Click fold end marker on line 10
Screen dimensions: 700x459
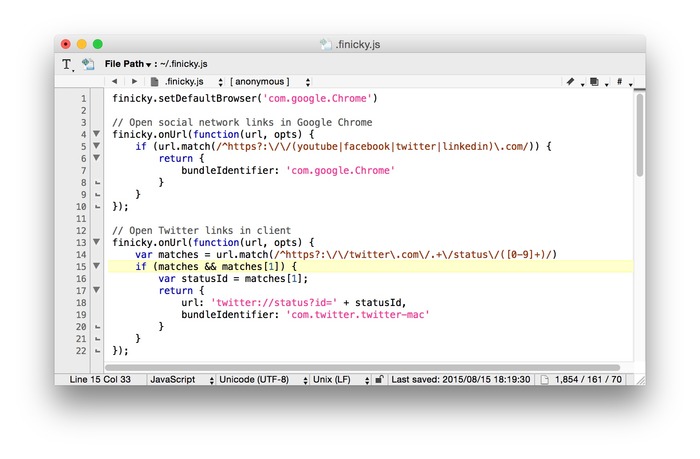click(x=97, y=207)
